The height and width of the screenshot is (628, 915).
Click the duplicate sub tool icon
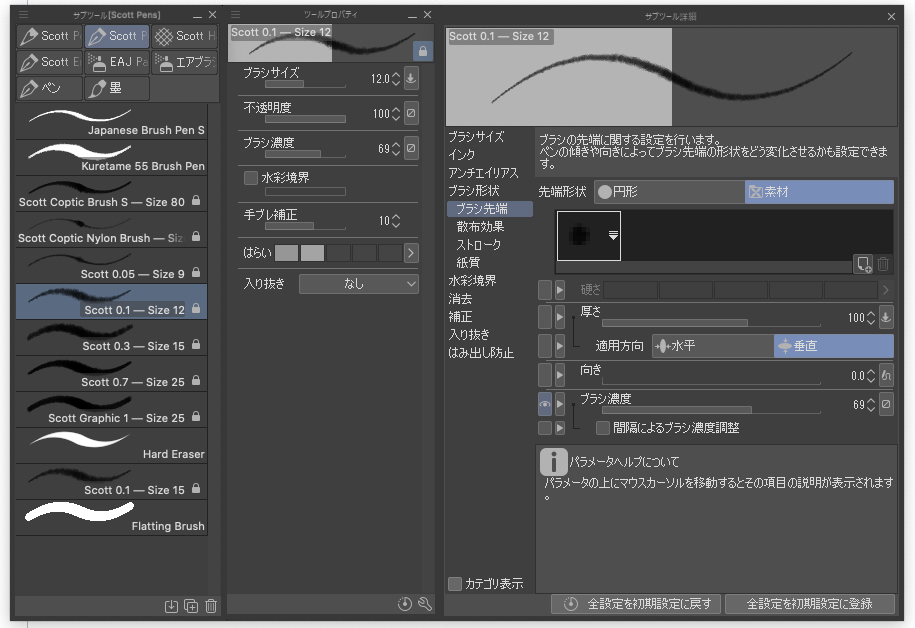click(x=192, y=606)
